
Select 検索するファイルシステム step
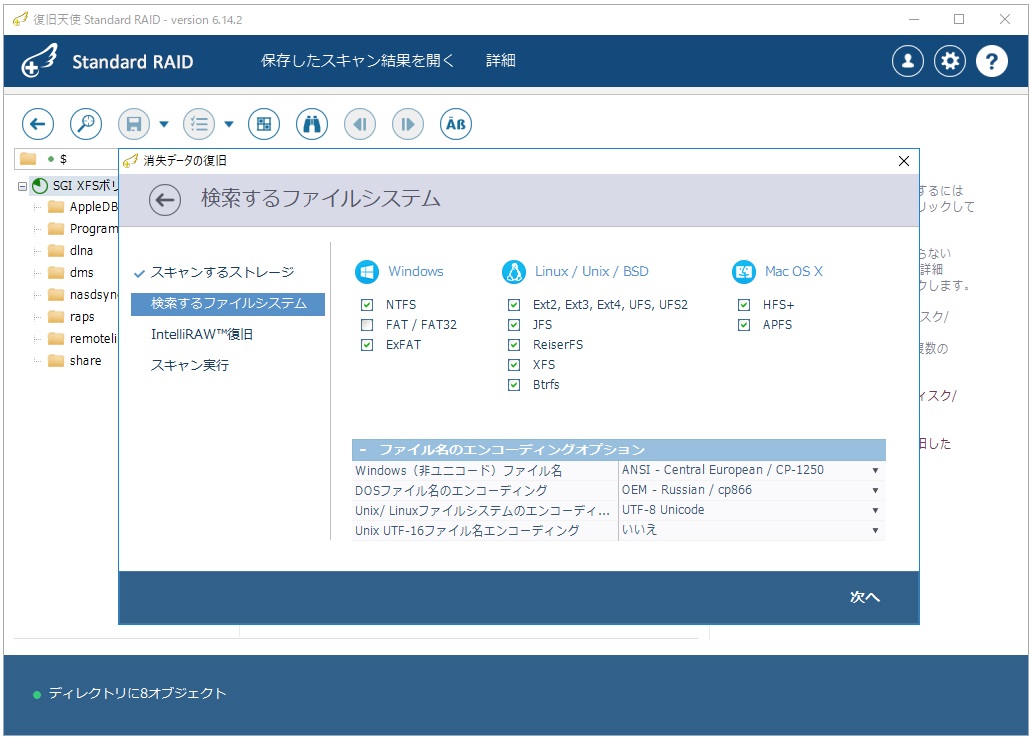pos(228,304)
